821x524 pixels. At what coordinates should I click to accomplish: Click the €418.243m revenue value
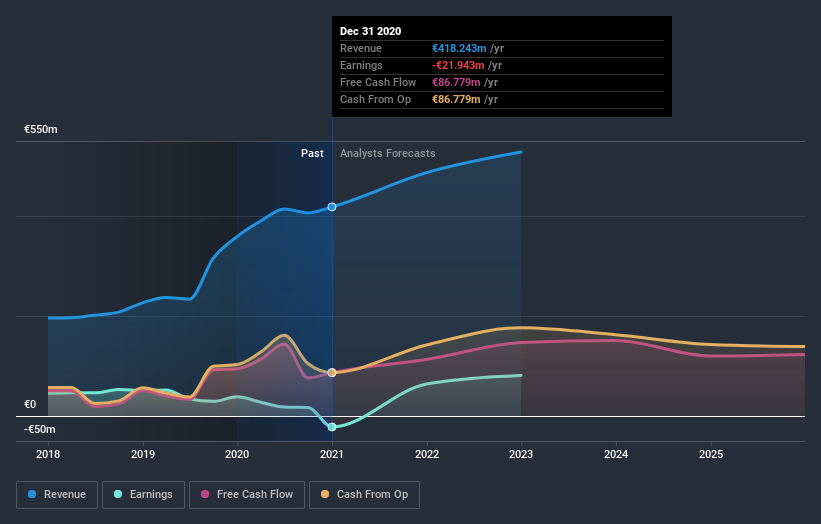pyautogui.click(x=459, y=48)
